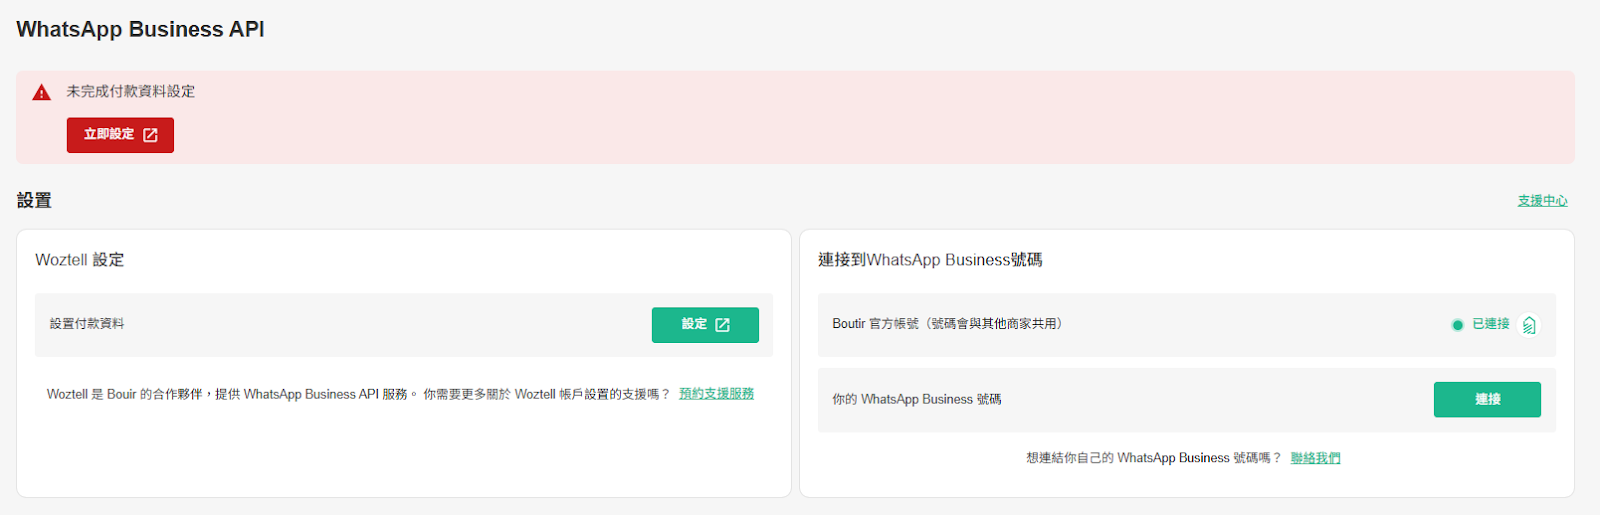Click the 想連結你自己的 WhatsApp Business 號碼嗎 text

point(1154,458)
